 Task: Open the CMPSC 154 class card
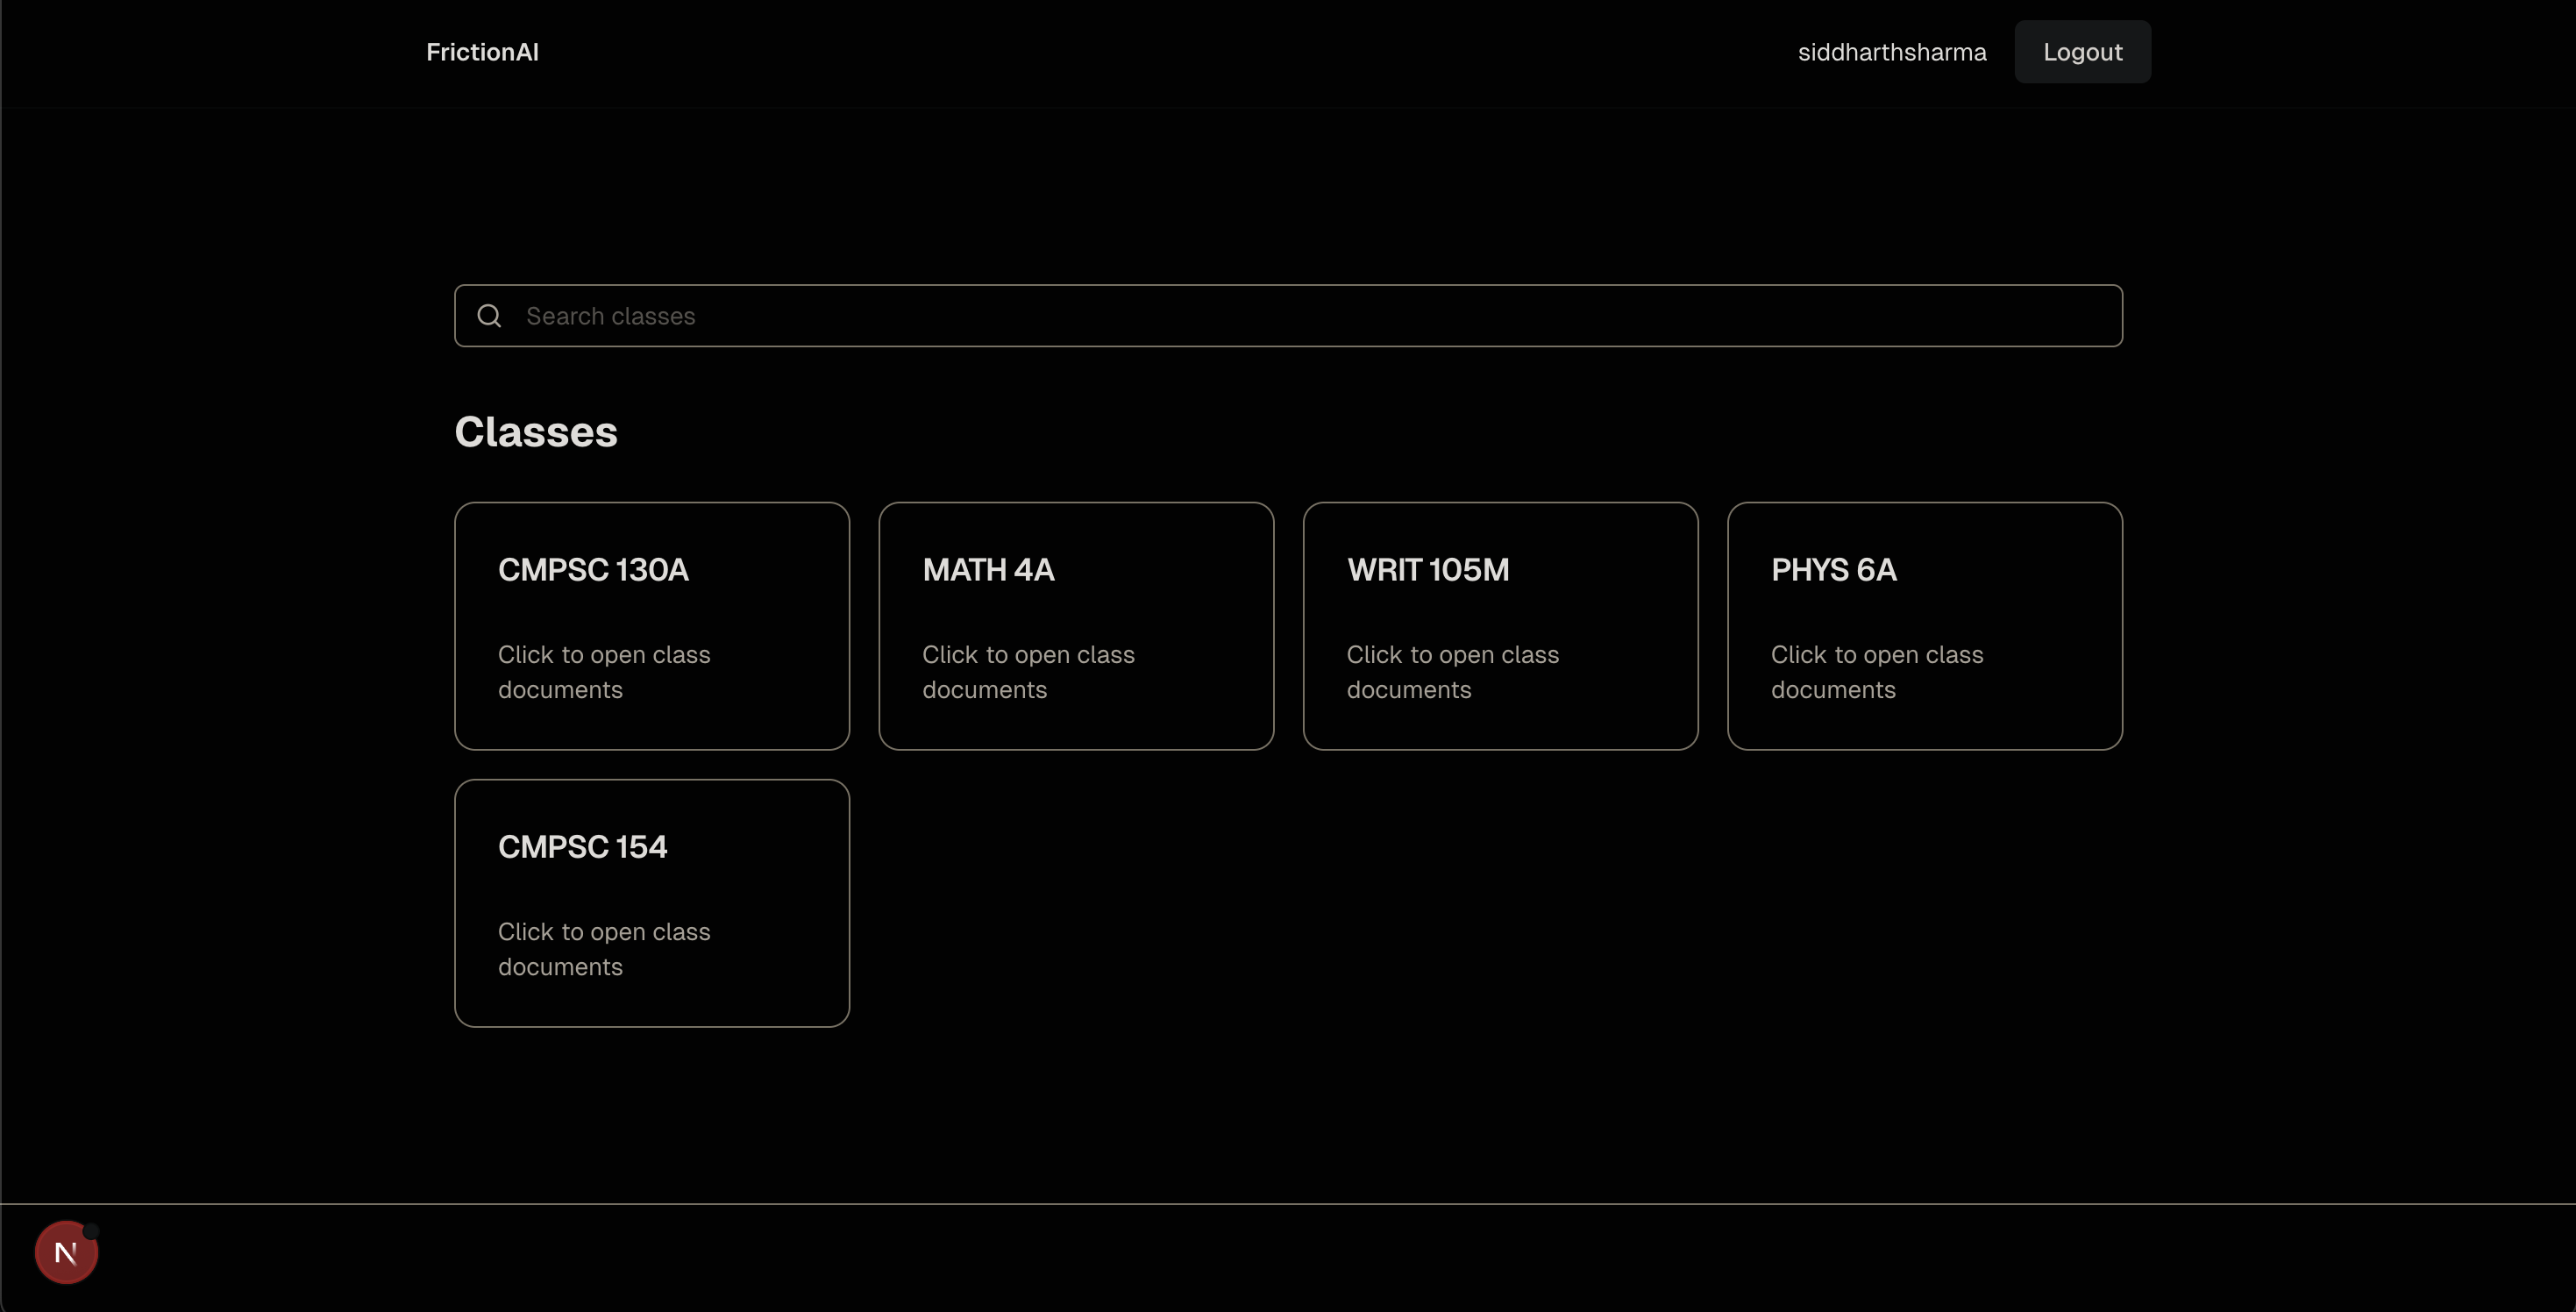click(x=652, y=903)
